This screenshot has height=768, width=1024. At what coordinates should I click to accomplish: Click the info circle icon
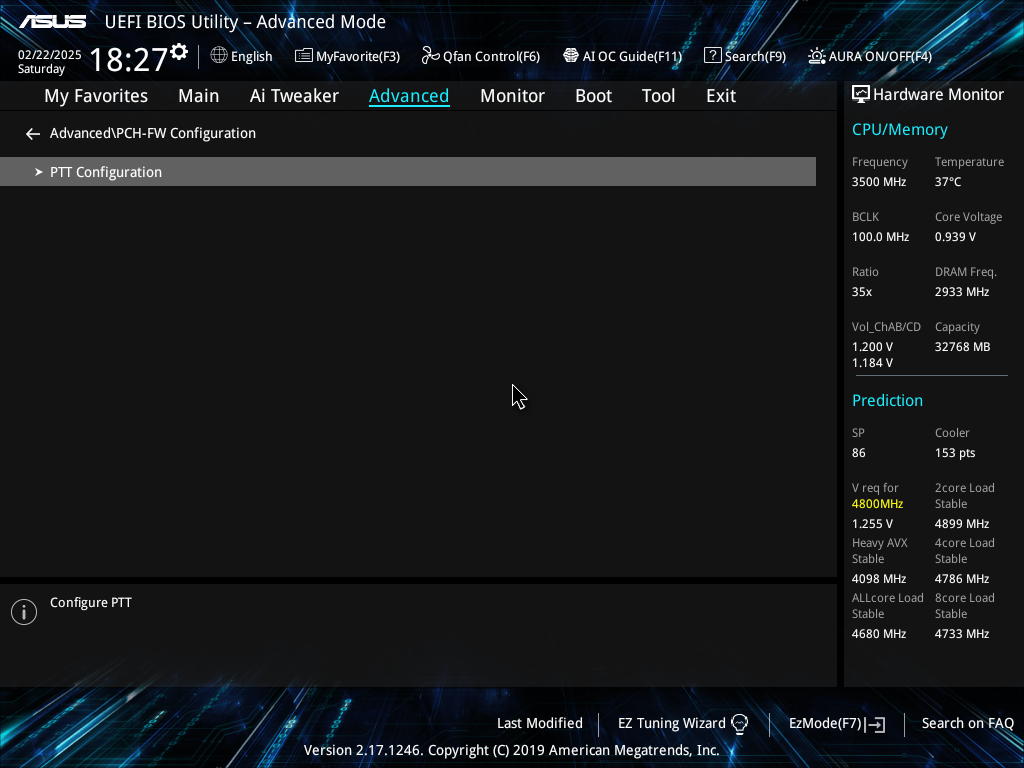coord(24,612)
